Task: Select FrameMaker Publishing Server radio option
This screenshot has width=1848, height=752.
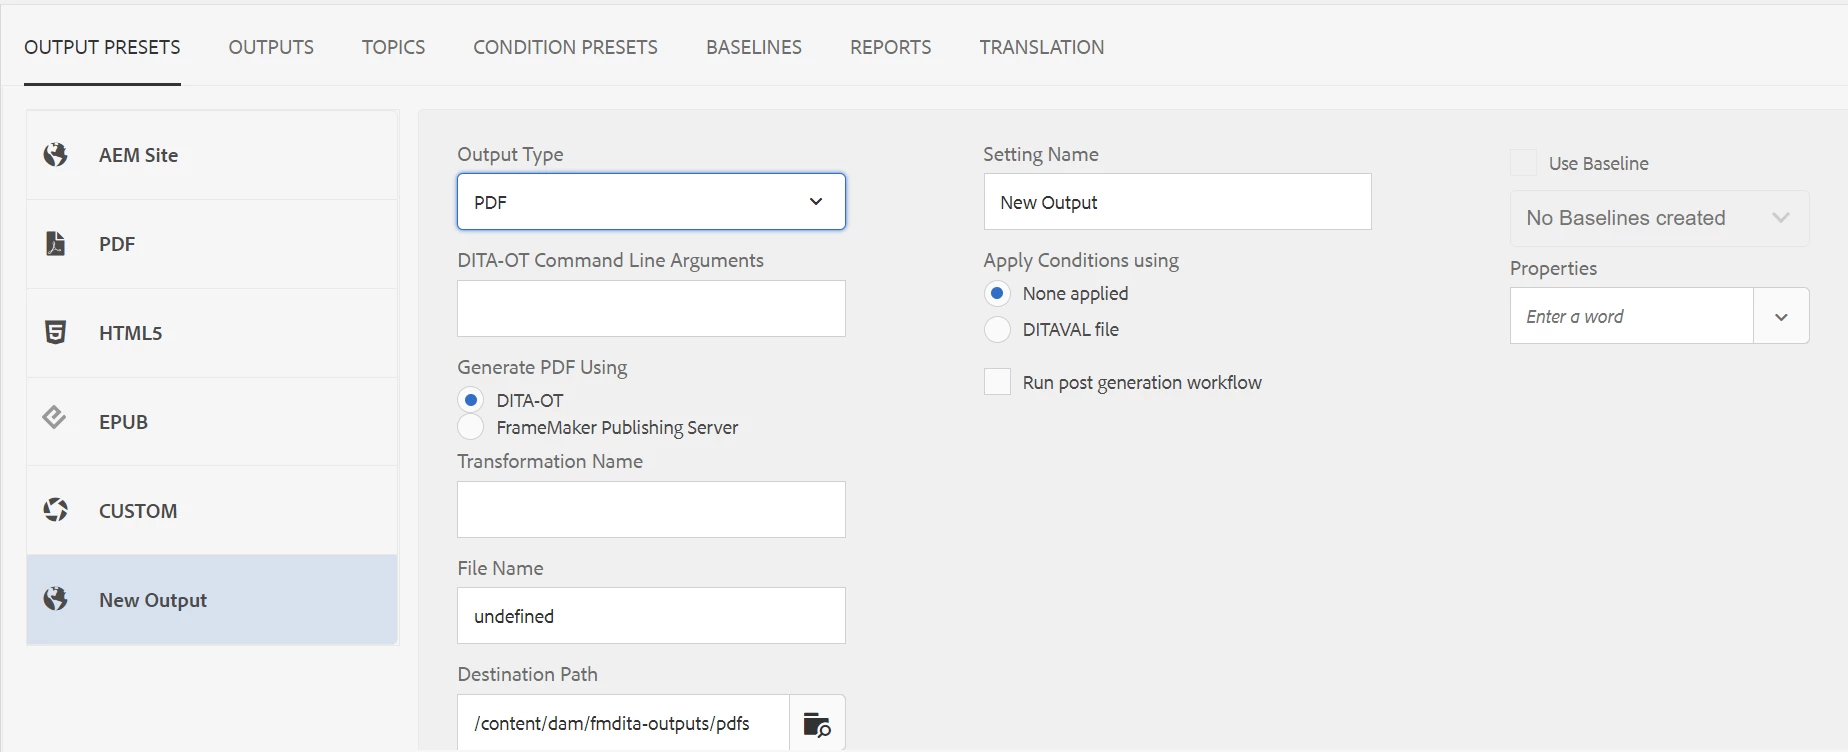Action: click(x=470, y=427)
